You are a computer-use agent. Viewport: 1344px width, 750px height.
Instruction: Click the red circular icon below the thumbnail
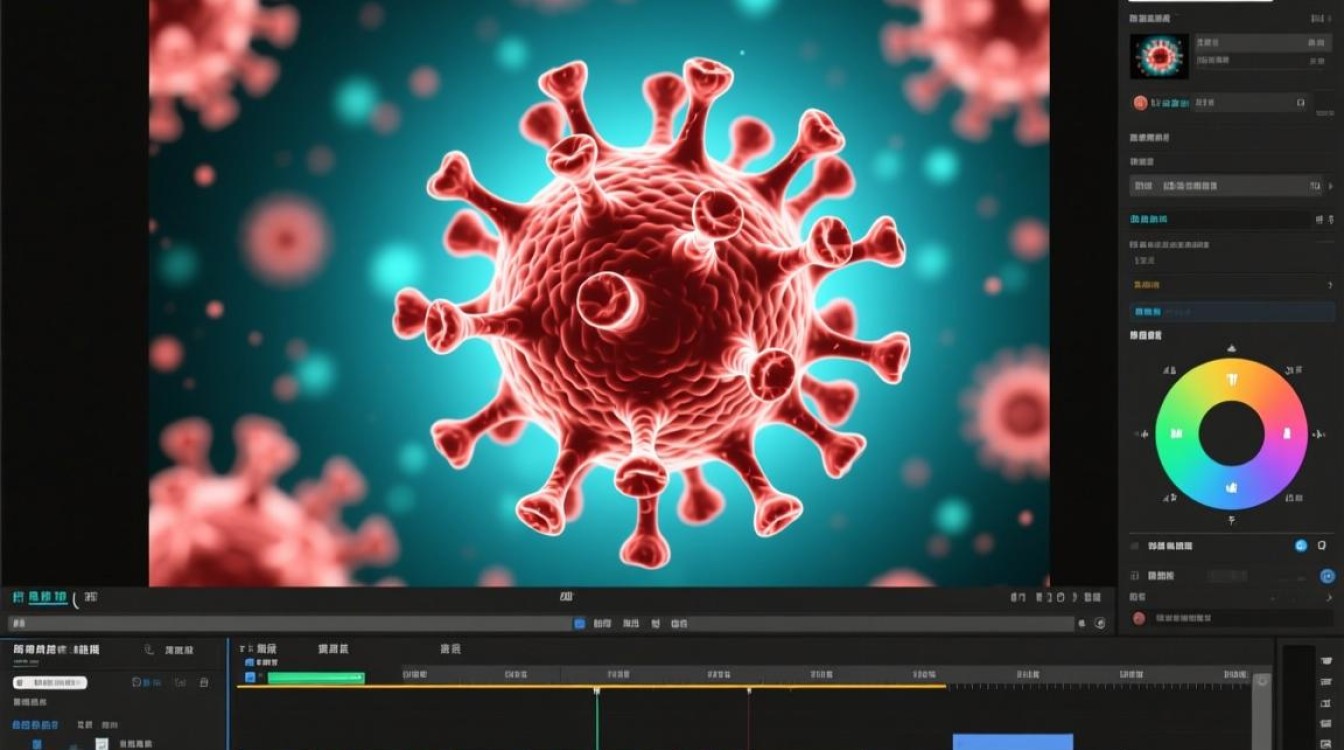[x=1140, y=103]
